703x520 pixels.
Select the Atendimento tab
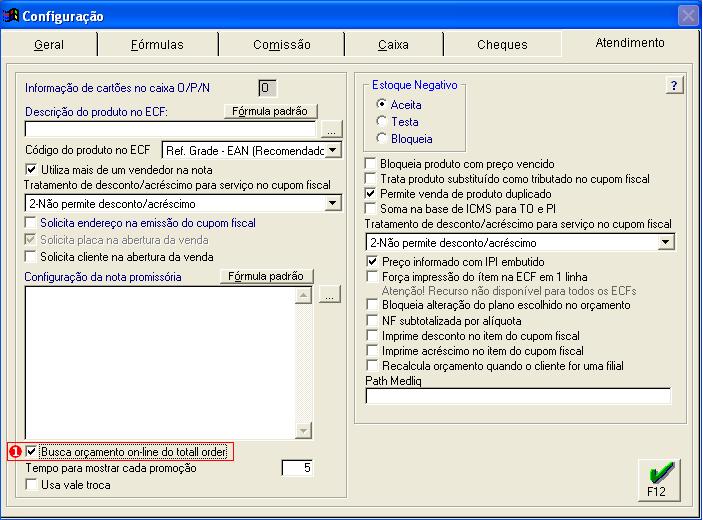point(630,43)
